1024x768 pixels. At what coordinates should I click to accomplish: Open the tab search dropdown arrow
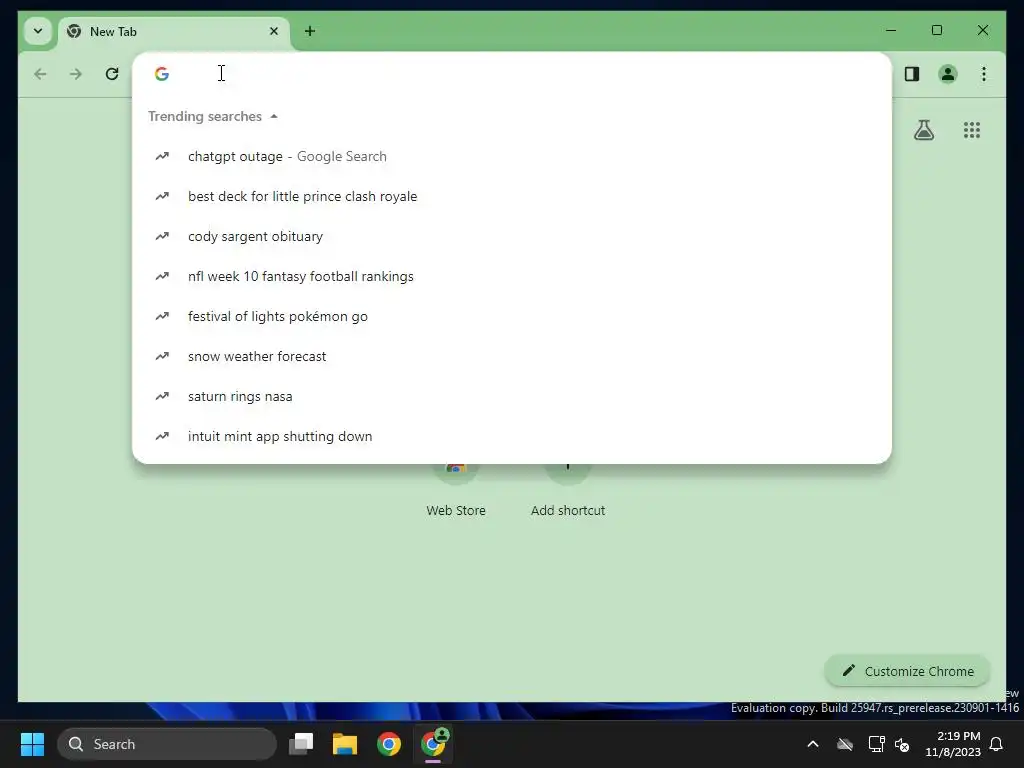pos(38,31)
